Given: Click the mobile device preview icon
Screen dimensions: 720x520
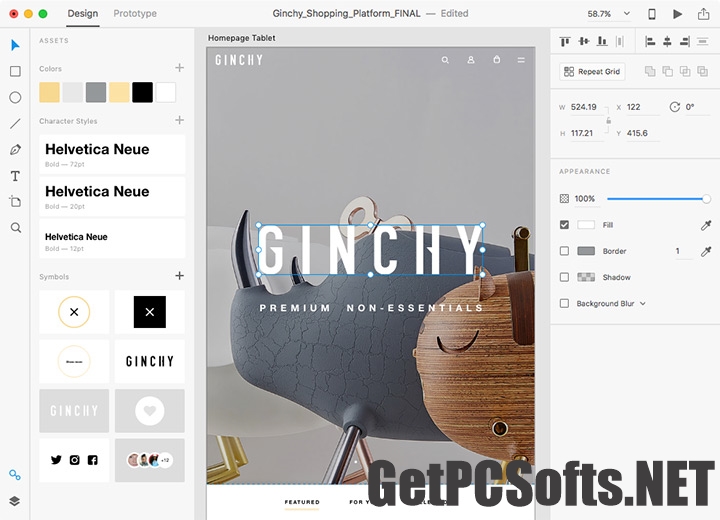Looking at the screenshot, I should 652,14.
